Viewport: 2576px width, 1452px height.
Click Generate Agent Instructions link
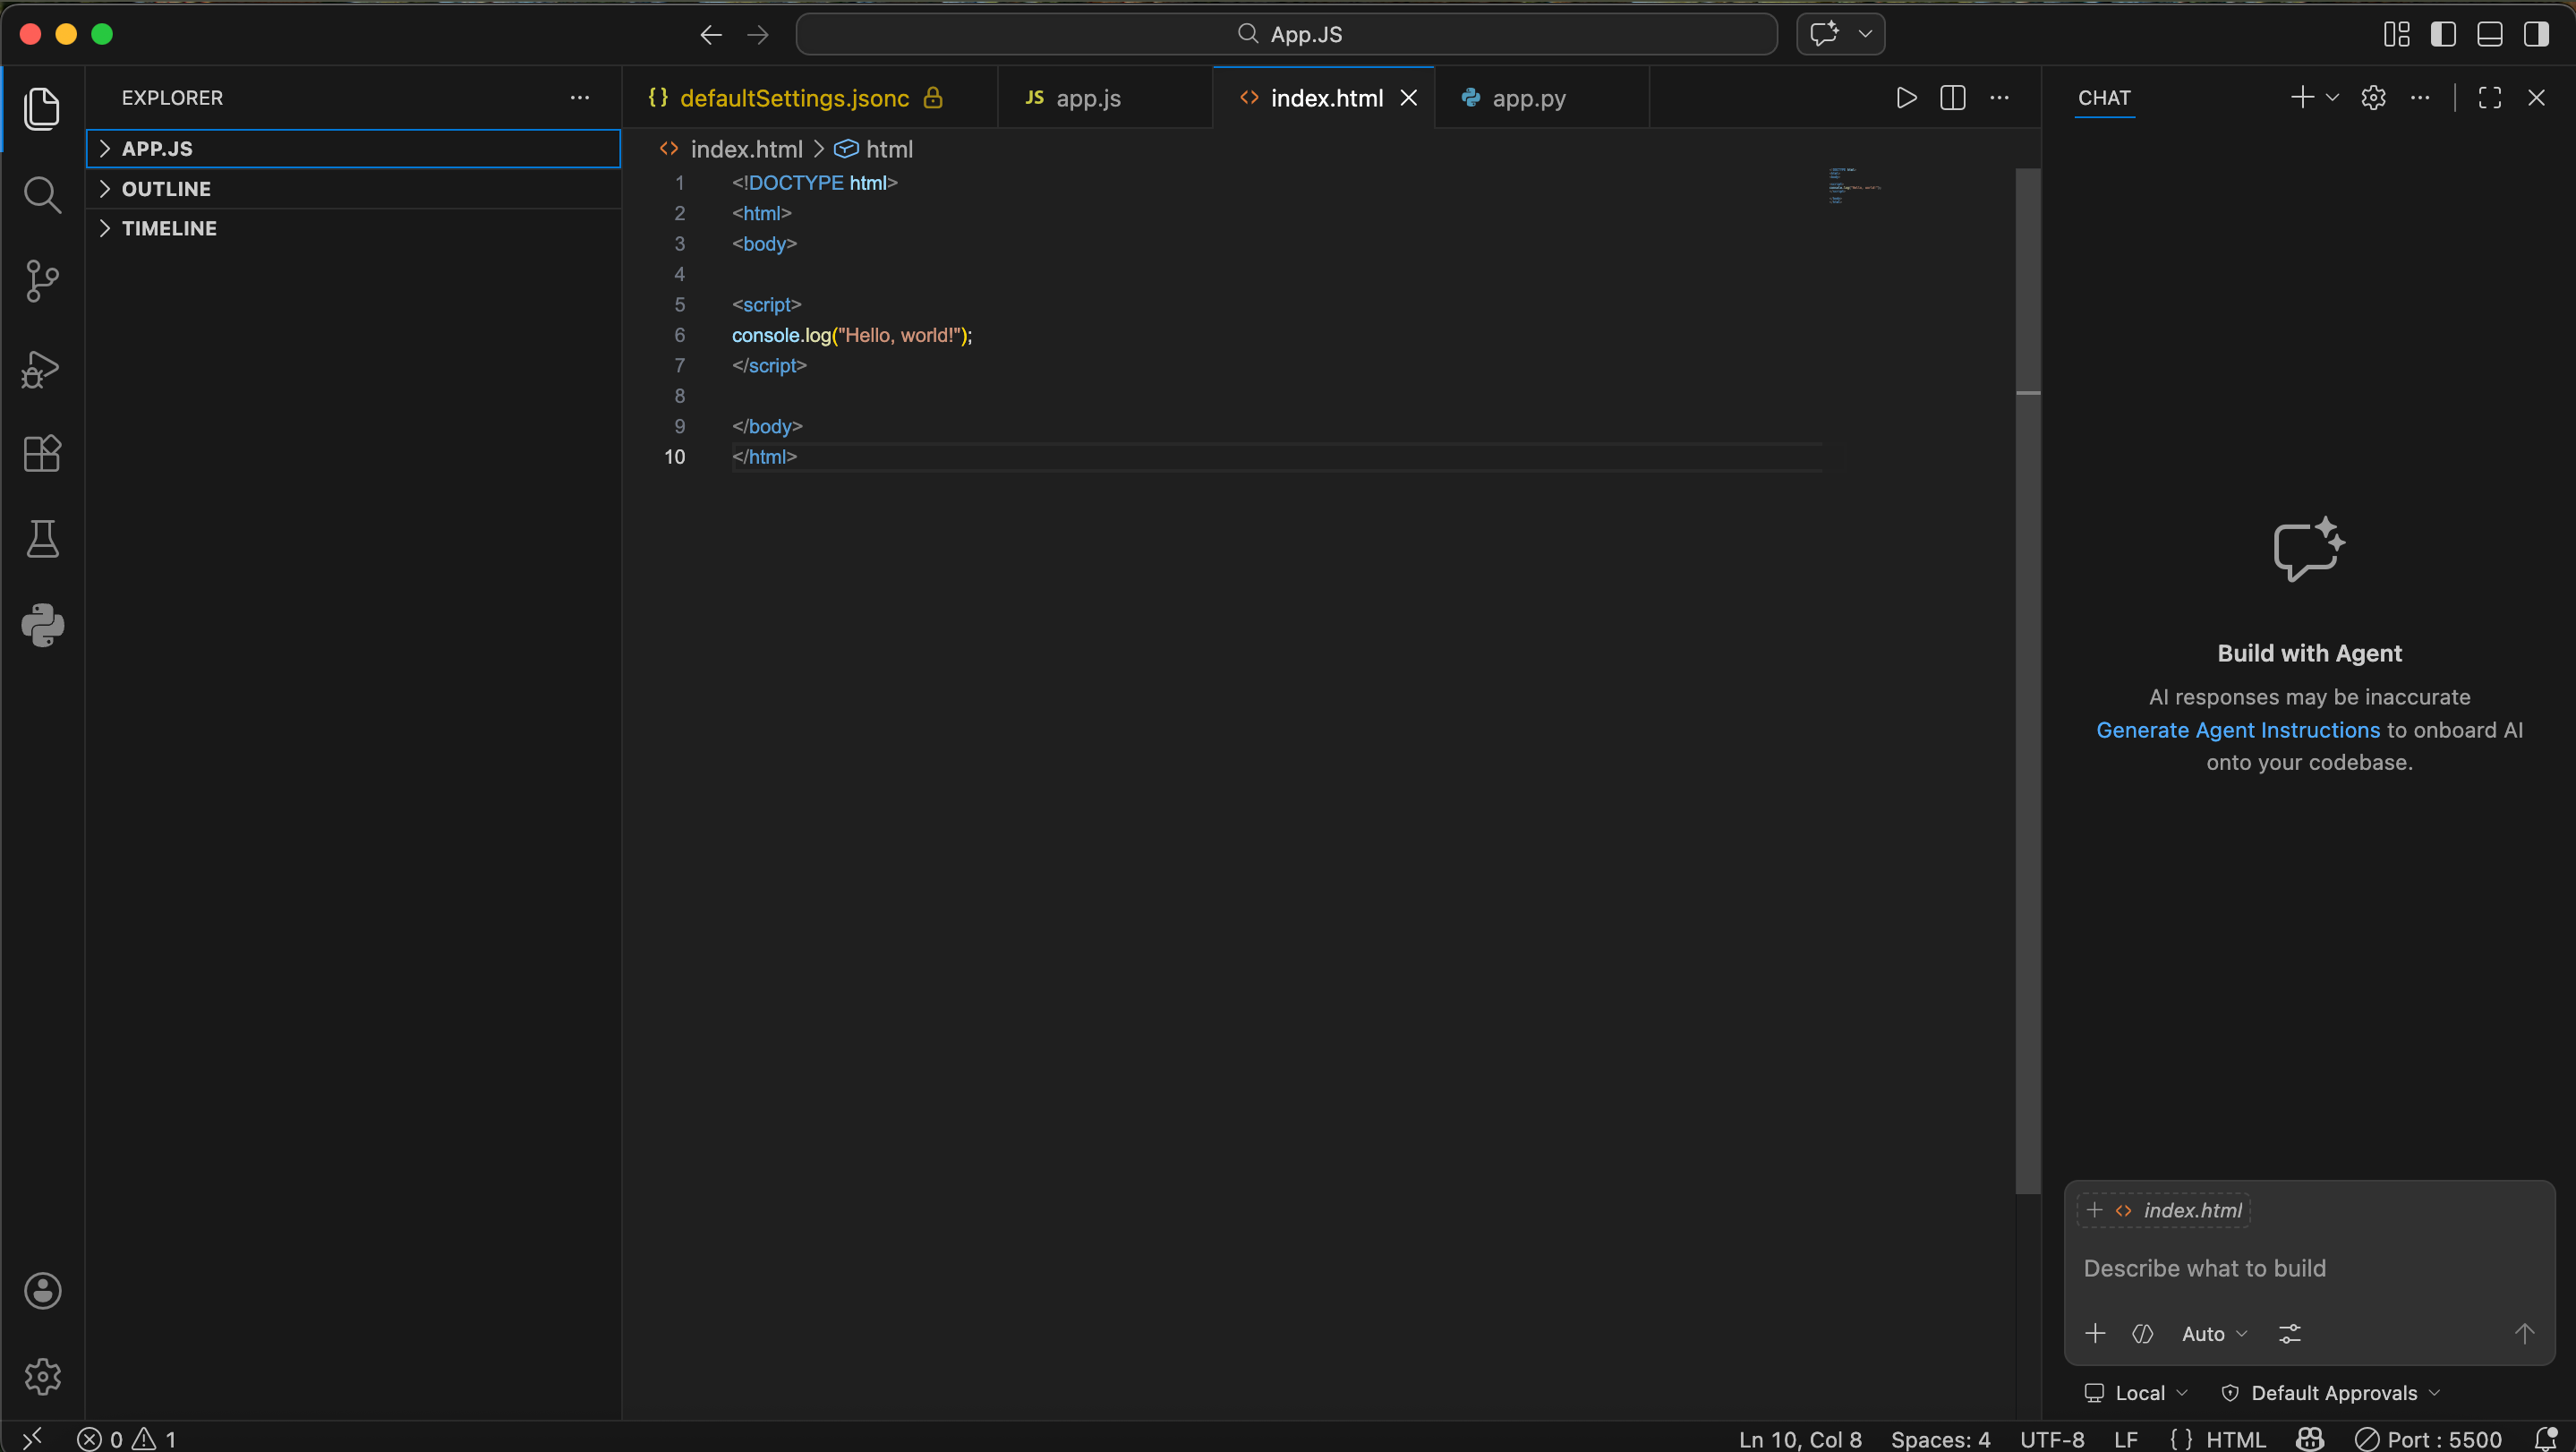point(2237,730)
